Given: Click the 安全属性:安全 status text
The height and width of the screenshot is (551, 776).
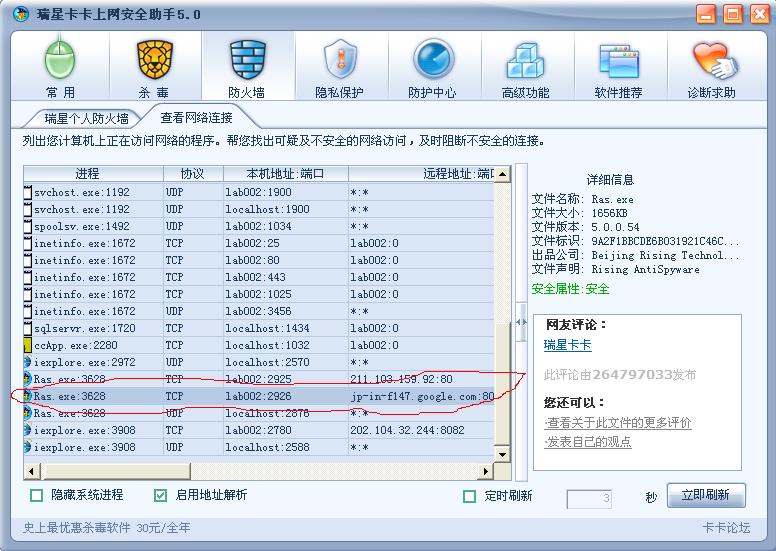Looking at the screenshot, I should [570, 289].
